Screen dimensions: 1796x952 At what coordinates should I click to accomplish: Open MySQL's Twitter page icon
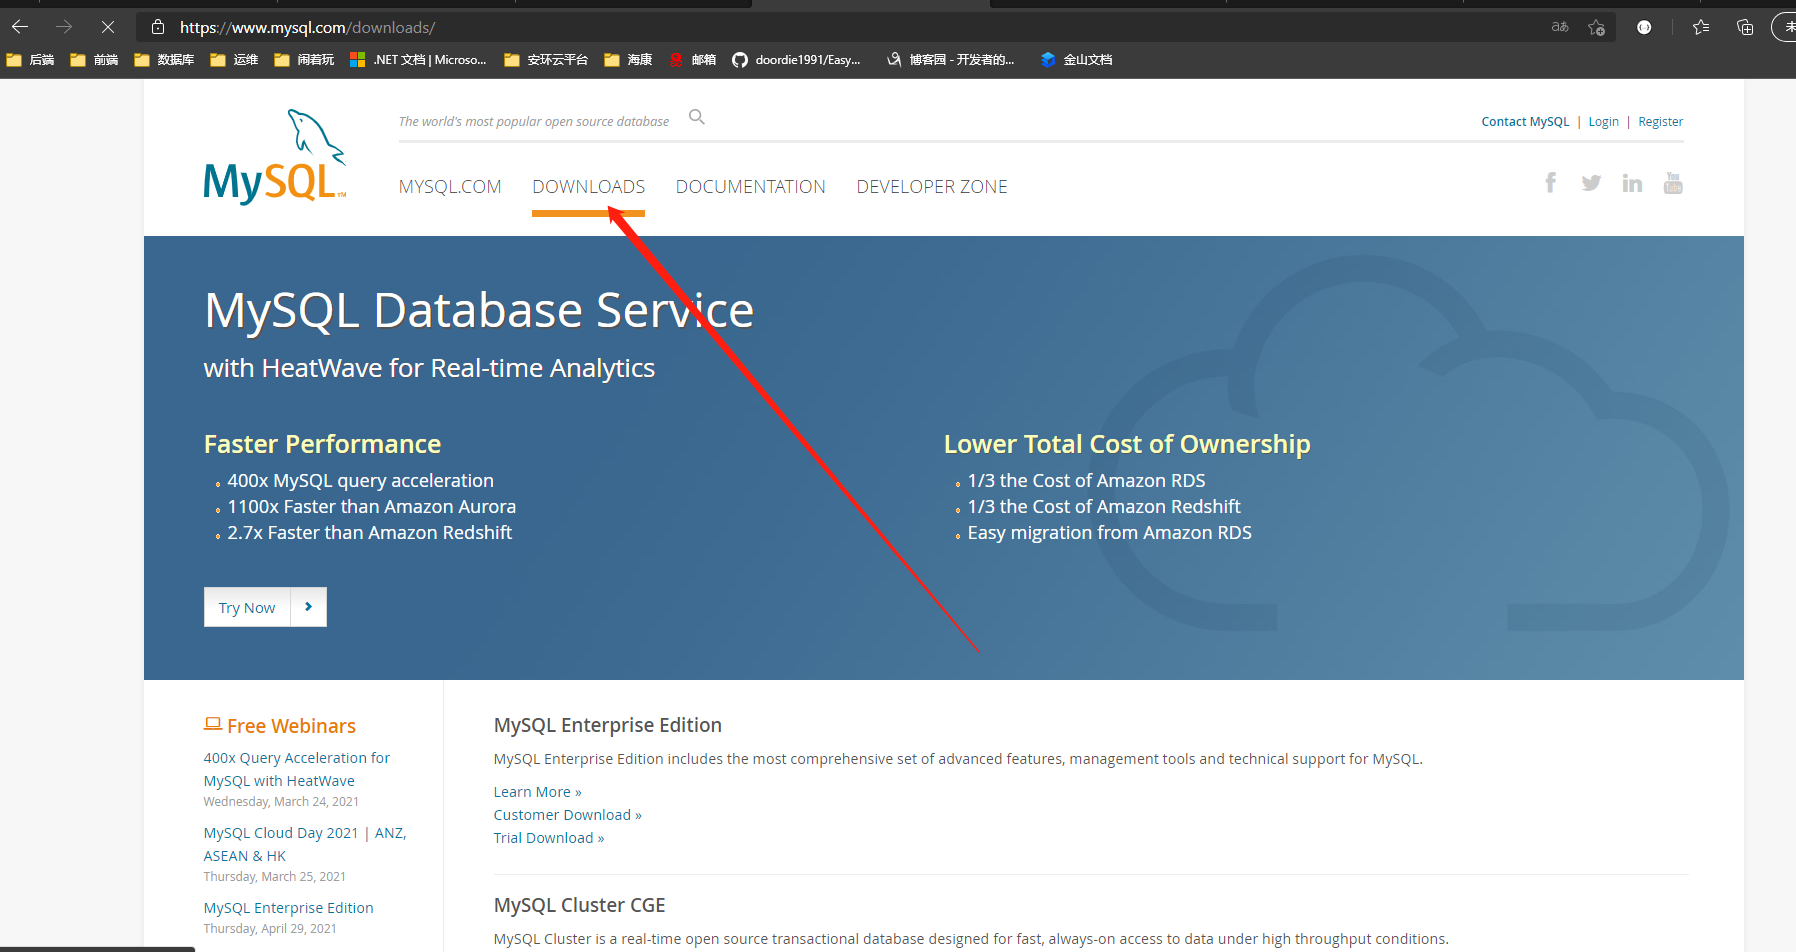click(x=1591, y=183)
